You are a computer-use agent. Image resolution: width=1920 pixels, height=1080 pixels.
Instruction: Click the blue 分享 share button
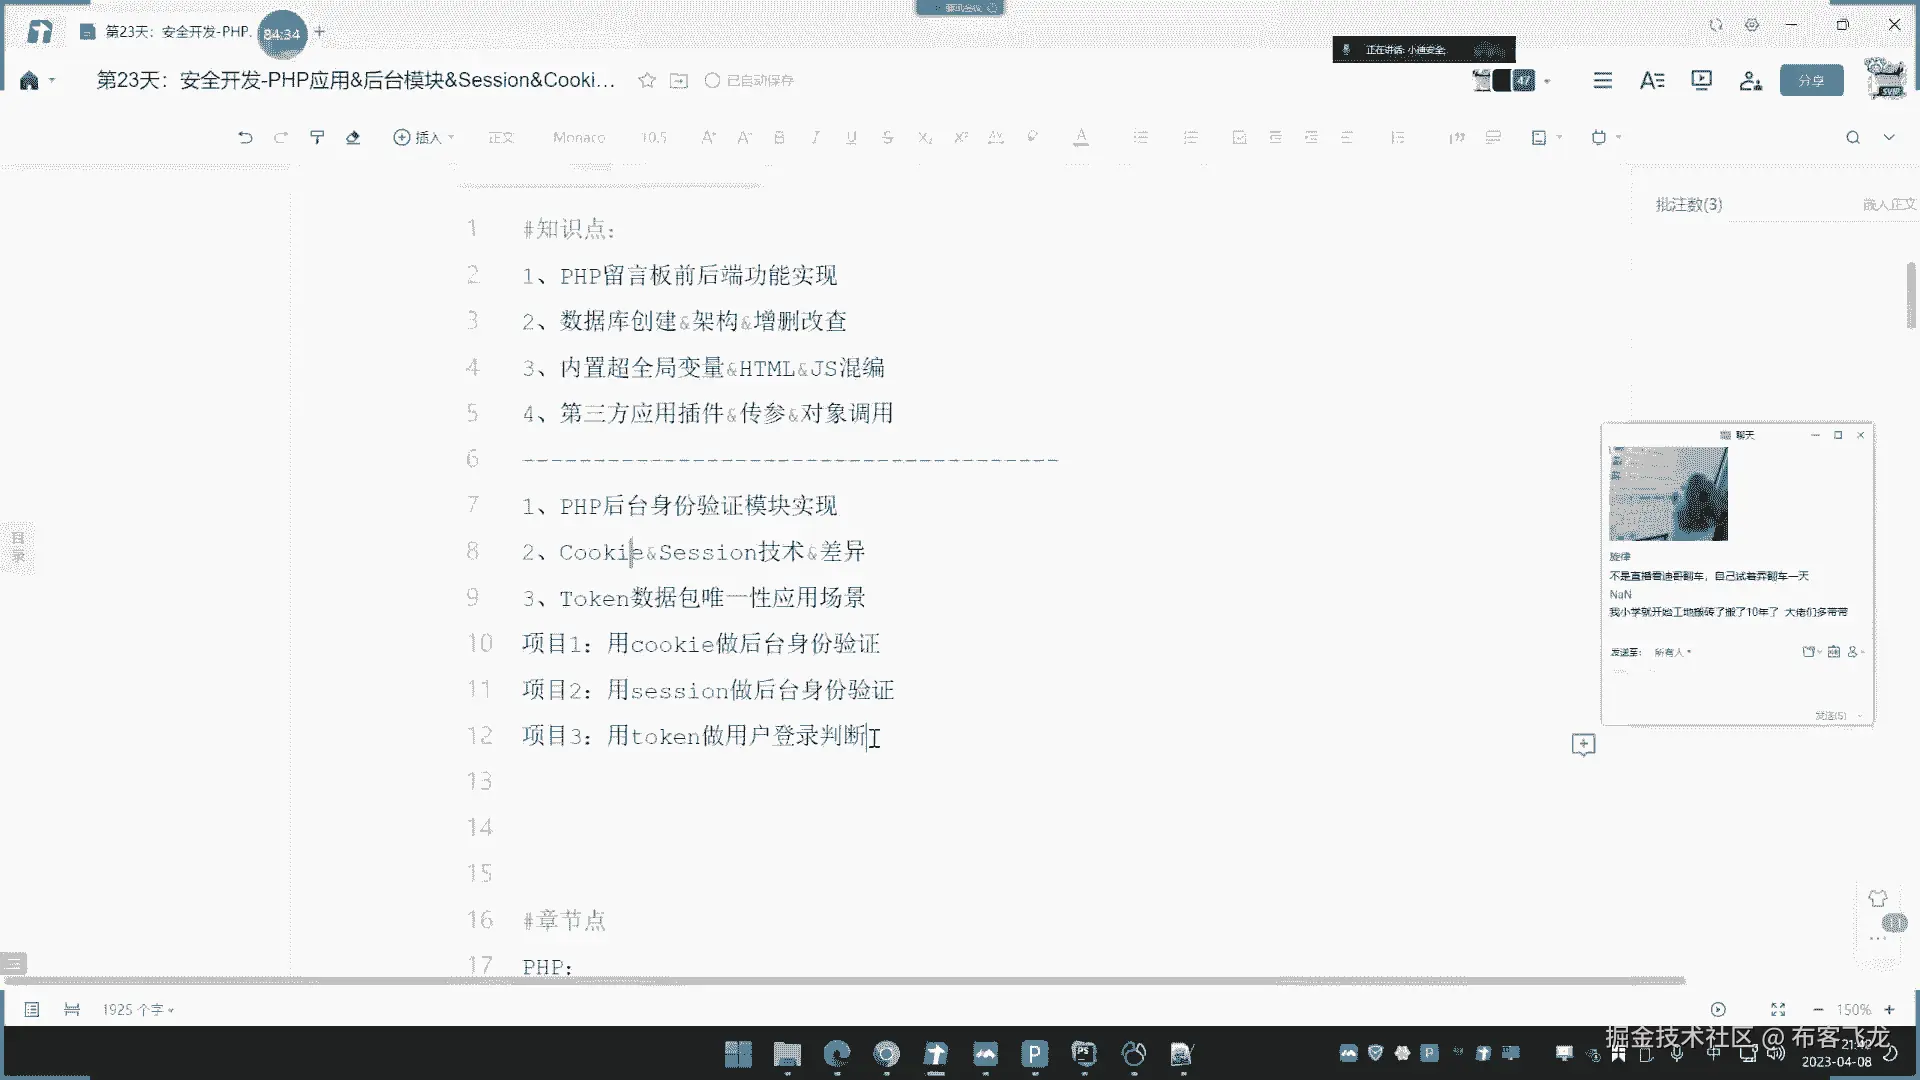point(1811,81)
